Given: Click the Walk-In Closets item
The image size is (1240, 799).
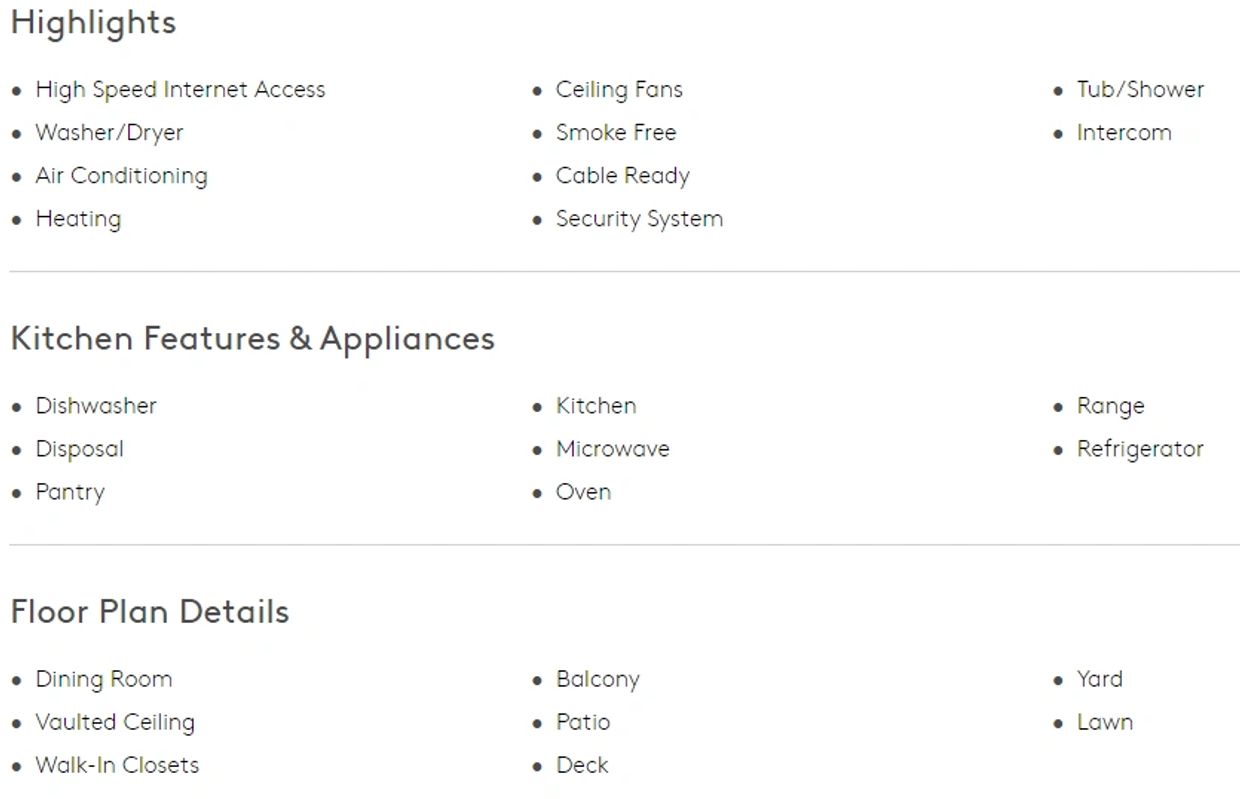Looking at the screenshot, I should pyautogui.click(x=117, y=765).
